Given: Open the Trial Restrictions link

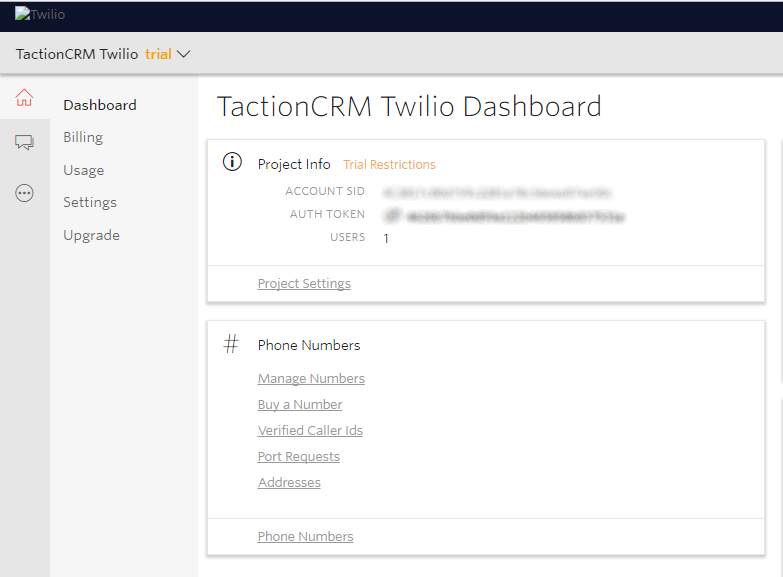Looking at the screenshot, I should tap(389, 164).
